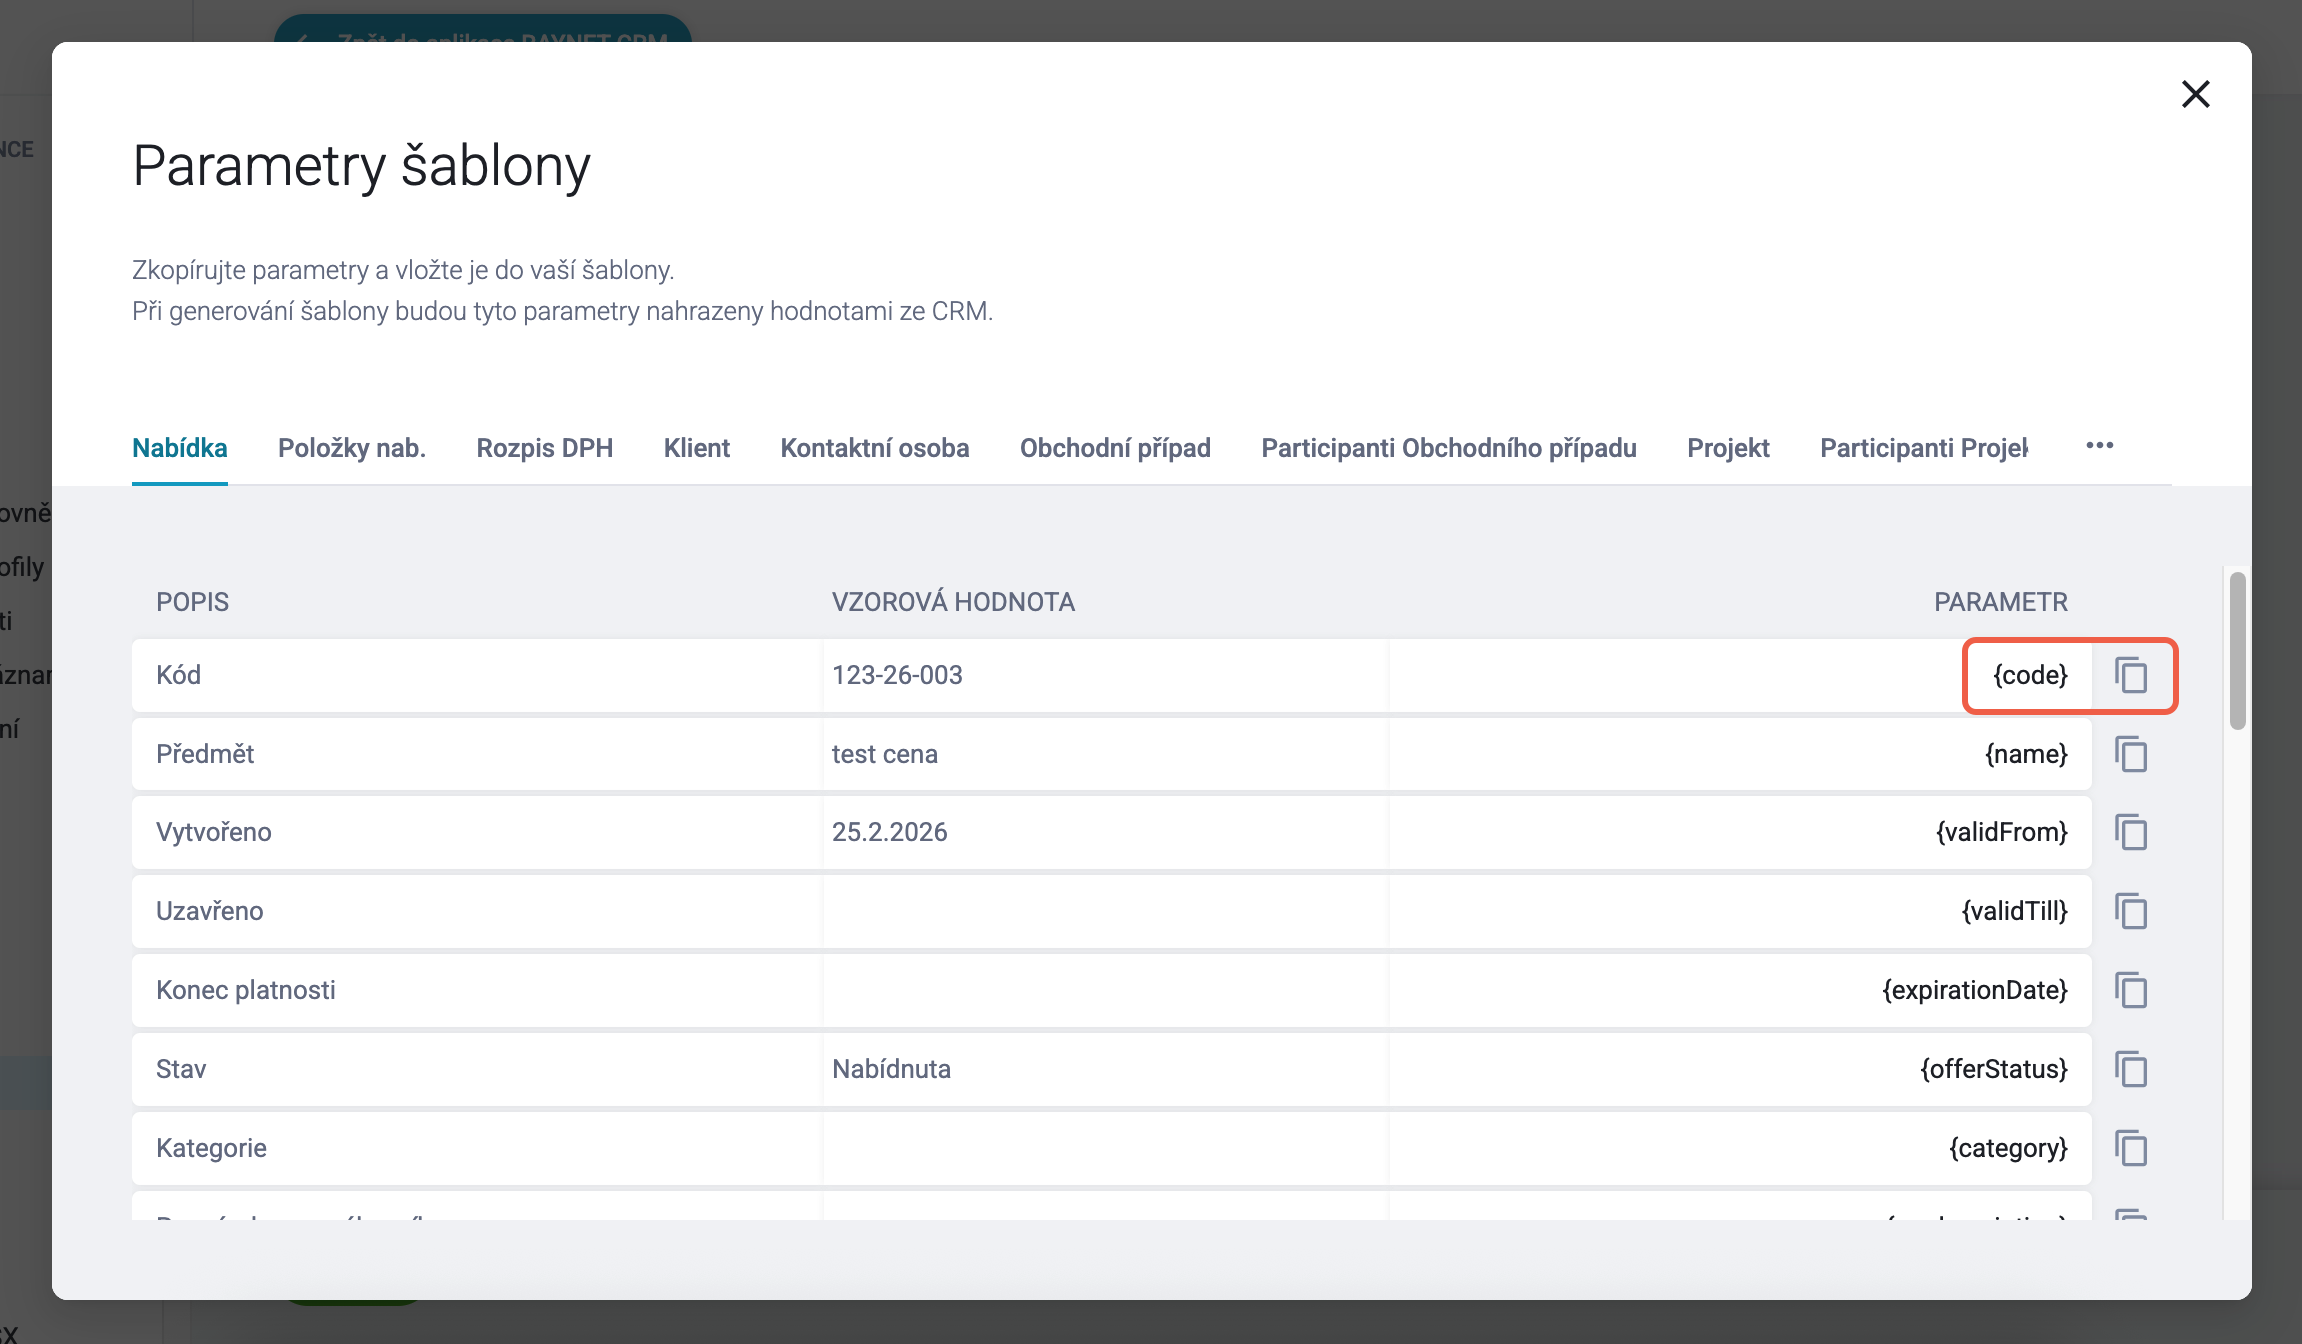
Task: Click the {code} parameter text
Action: click(2030, 675)
